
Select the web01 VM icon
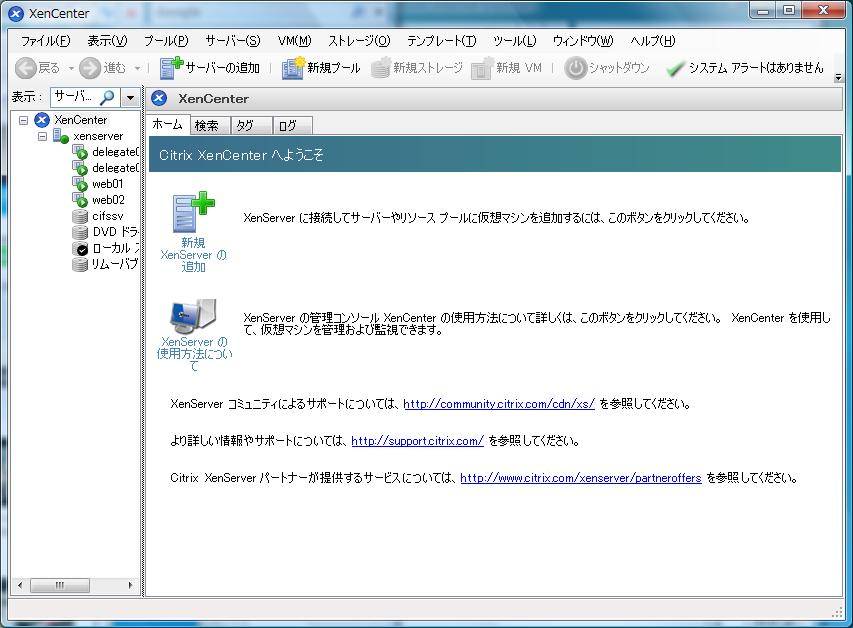80,184
